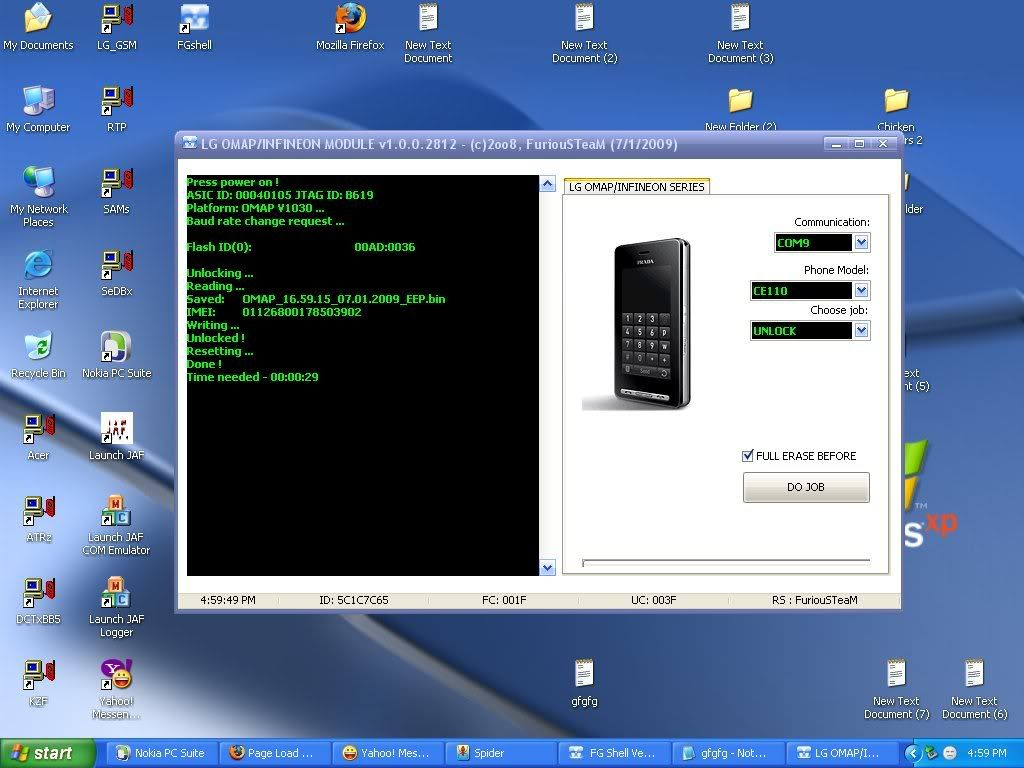Open New Text Document (3) icon
Viewport: 1024px width, 768px height.
click(741, 33)
